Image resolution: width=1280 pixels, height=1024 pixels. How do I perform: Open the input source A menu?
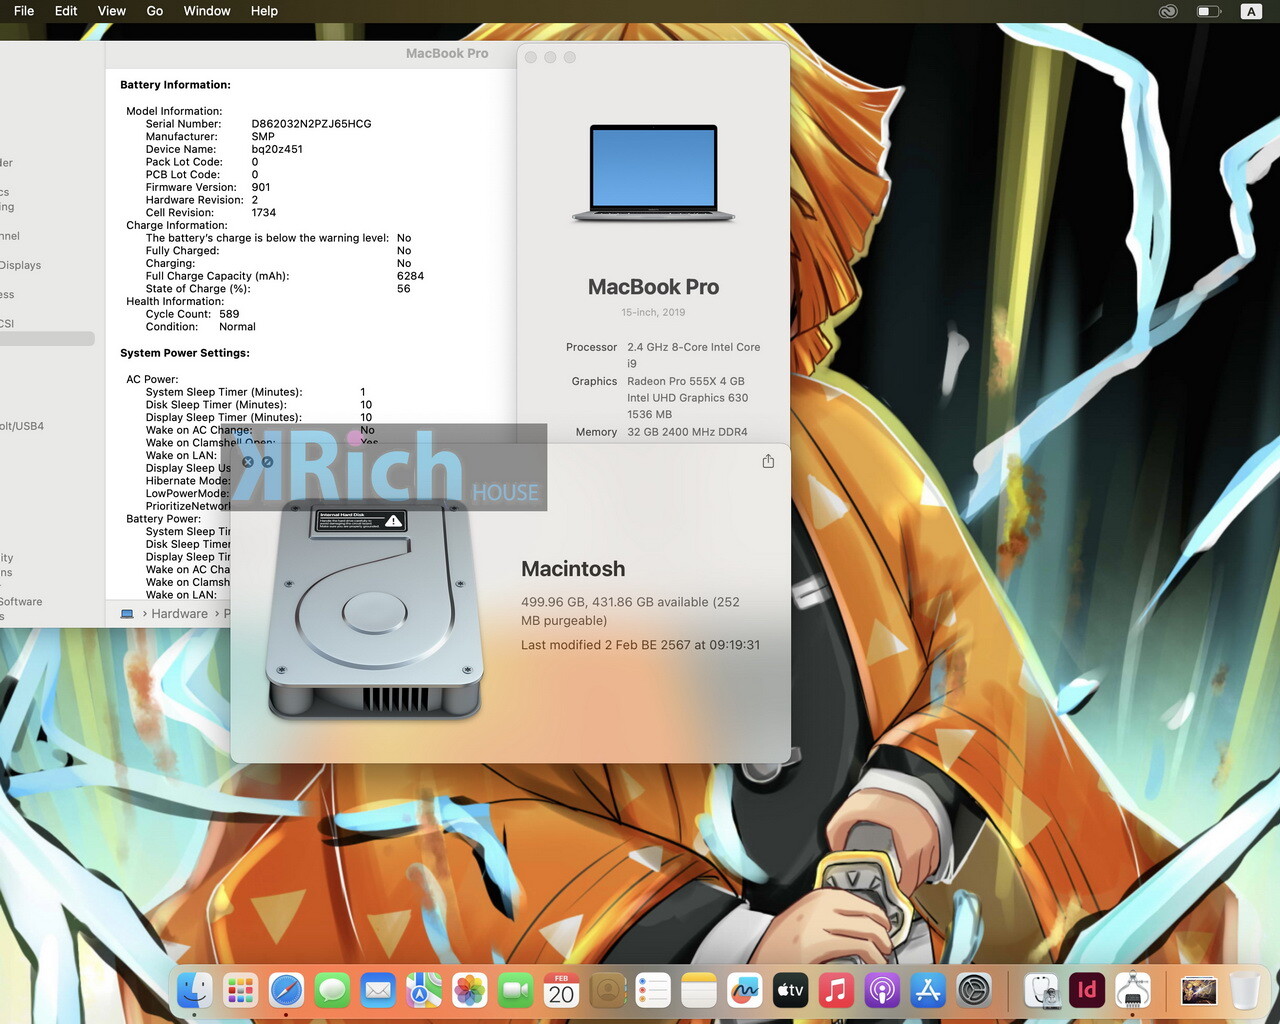pos(1251,11)
